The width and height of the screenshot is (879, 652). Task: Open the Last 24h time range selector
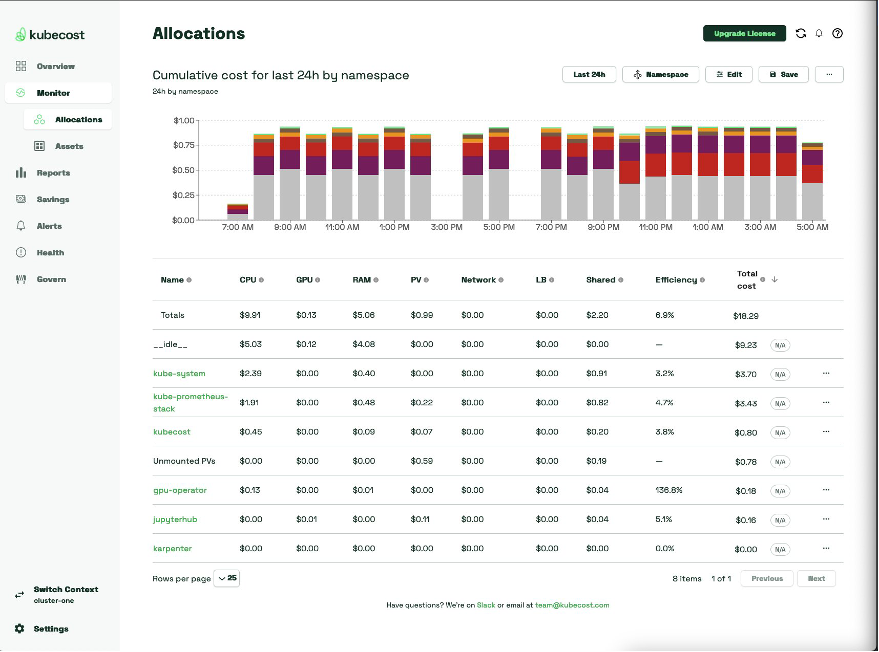tap(588, 73)
